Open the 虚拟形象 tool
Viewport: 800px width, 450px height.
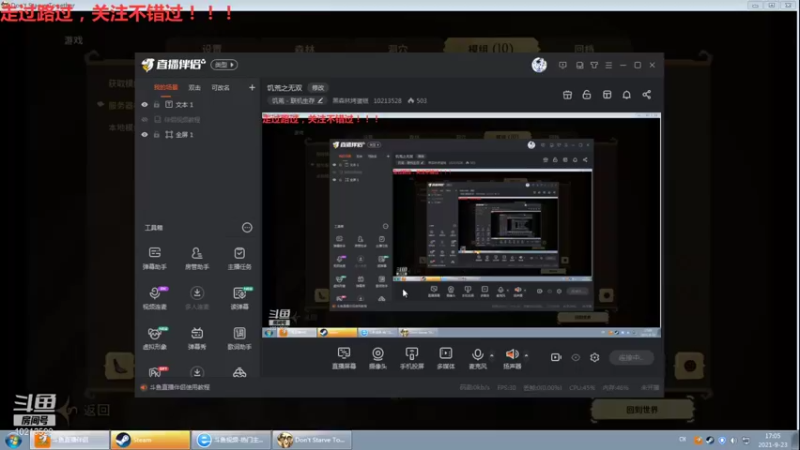155,338
